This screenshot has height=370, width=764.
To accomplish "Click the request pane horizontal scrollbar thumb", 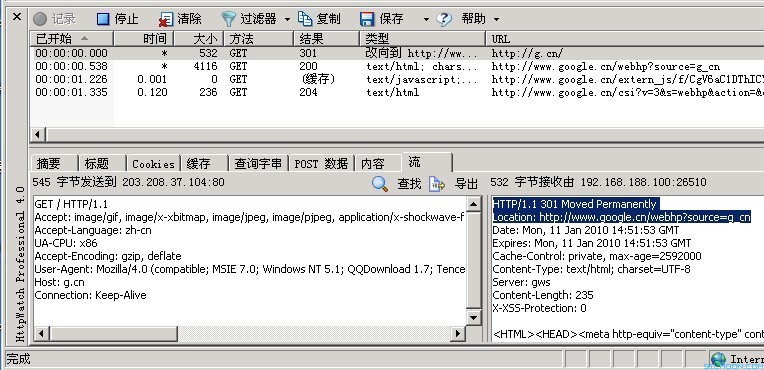I will pos(113,334).
